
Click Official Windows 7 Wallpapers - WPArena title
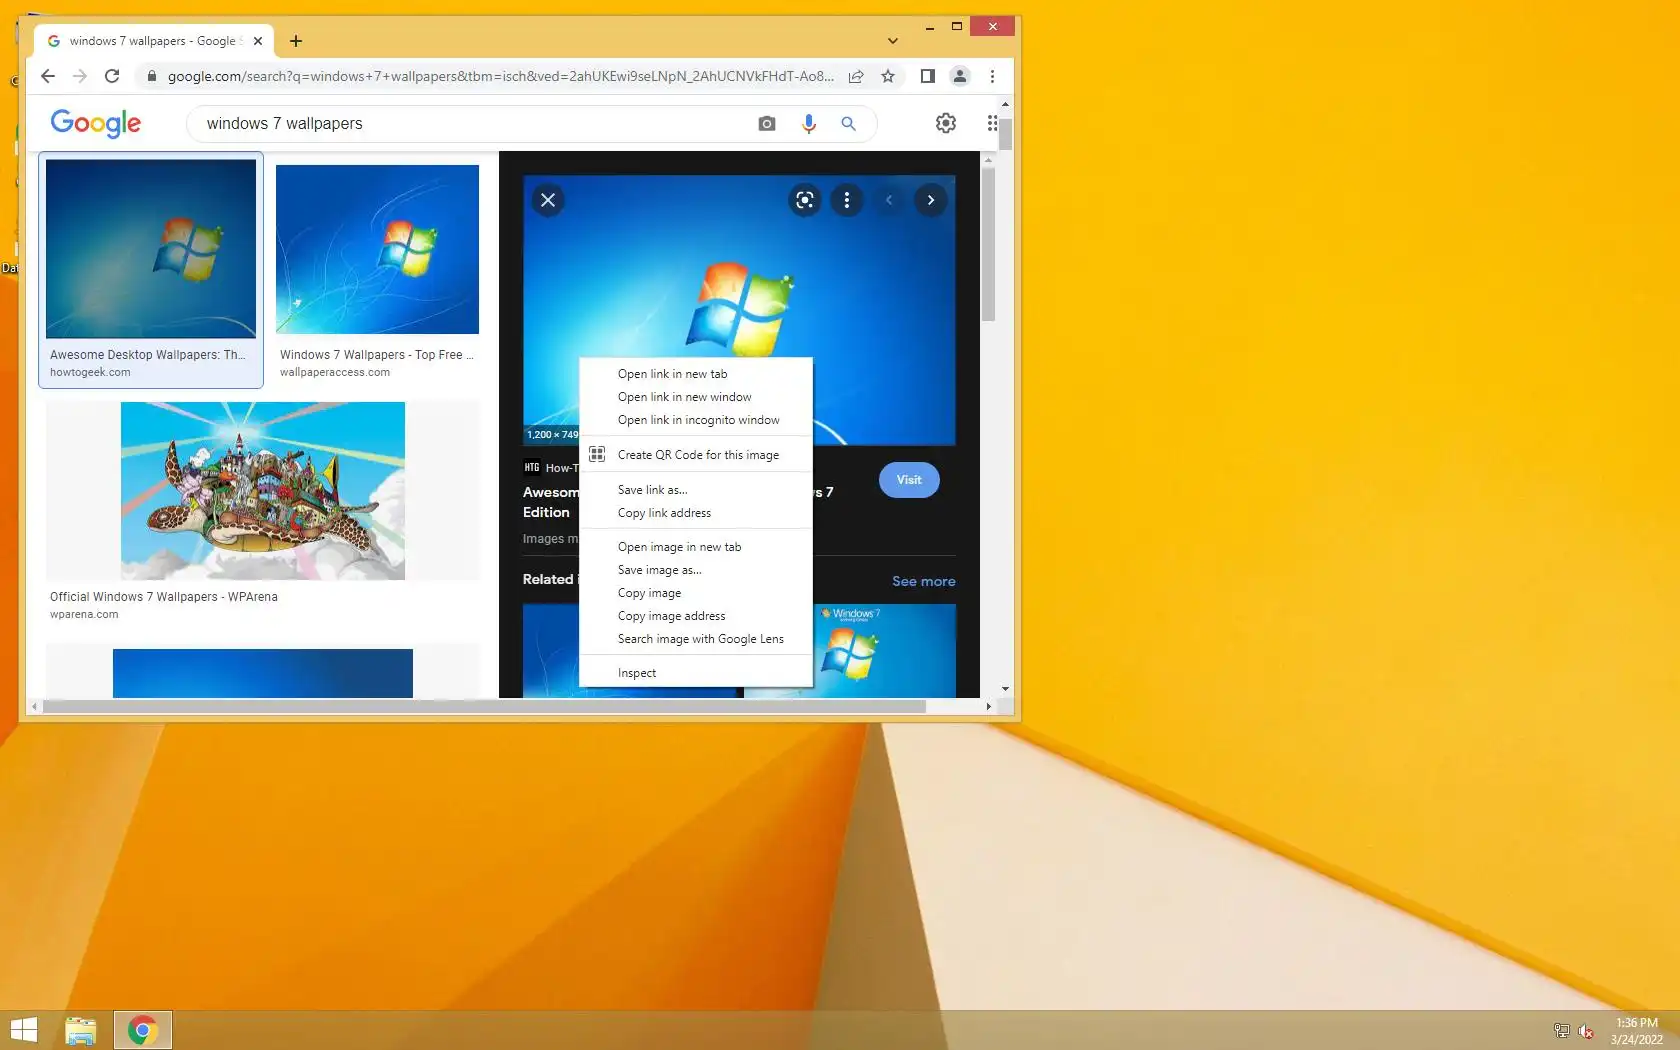click(x=164, y=597)
